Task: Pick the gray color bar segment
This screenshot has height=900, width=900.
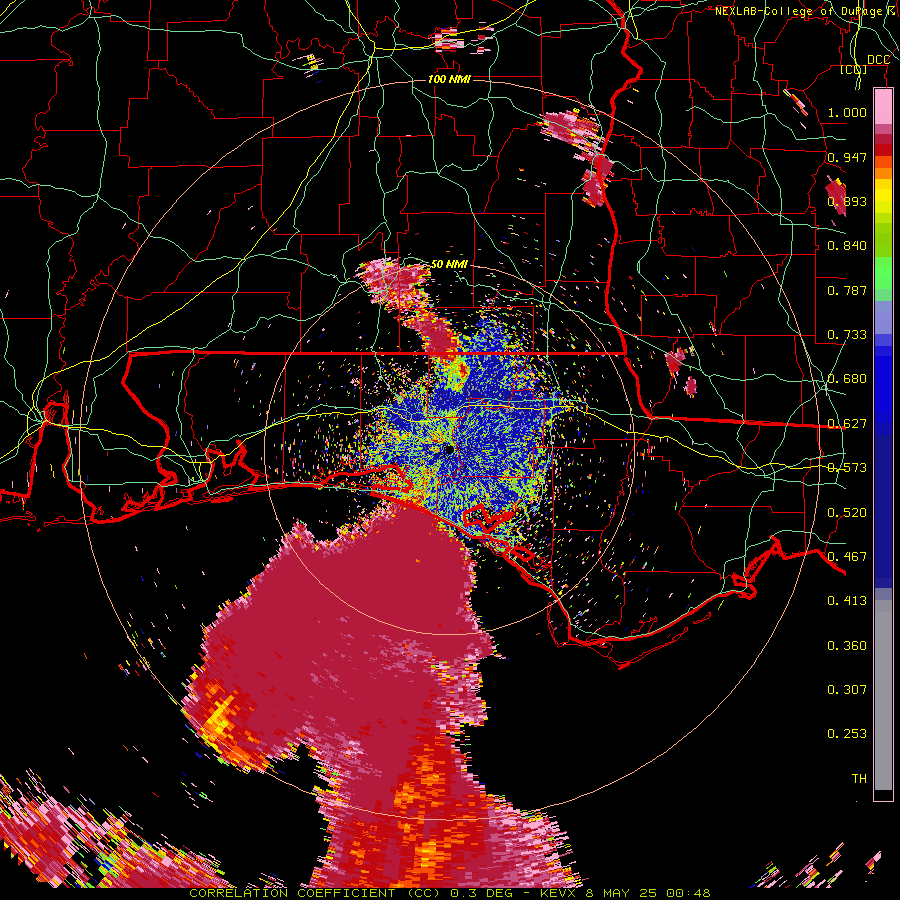Action: (883, 695)
